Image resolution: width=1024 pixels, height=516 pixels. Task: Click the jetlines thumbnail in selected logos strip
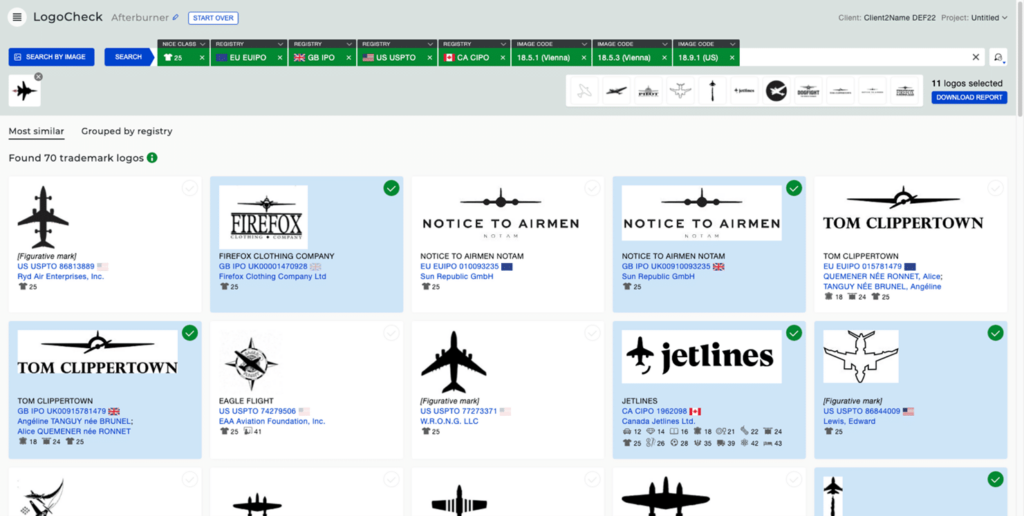click(x=744, y=91)
